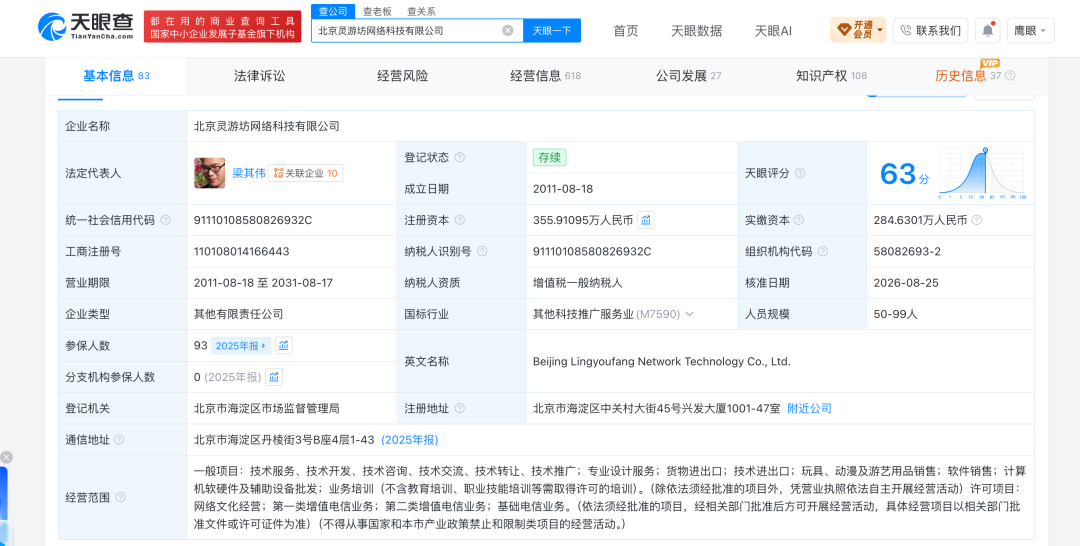Click the 存续 status tag
1080x546 pixels.
tap(550, 158)
